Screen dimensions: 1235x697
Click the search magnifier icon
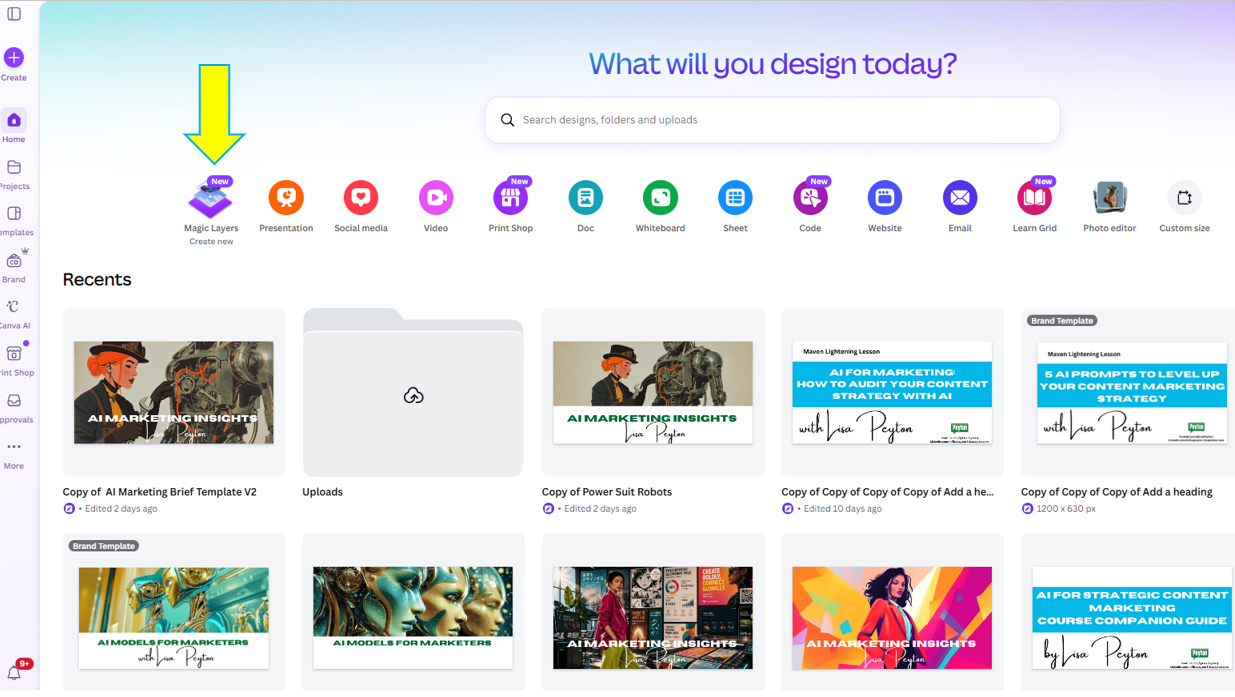508,120
